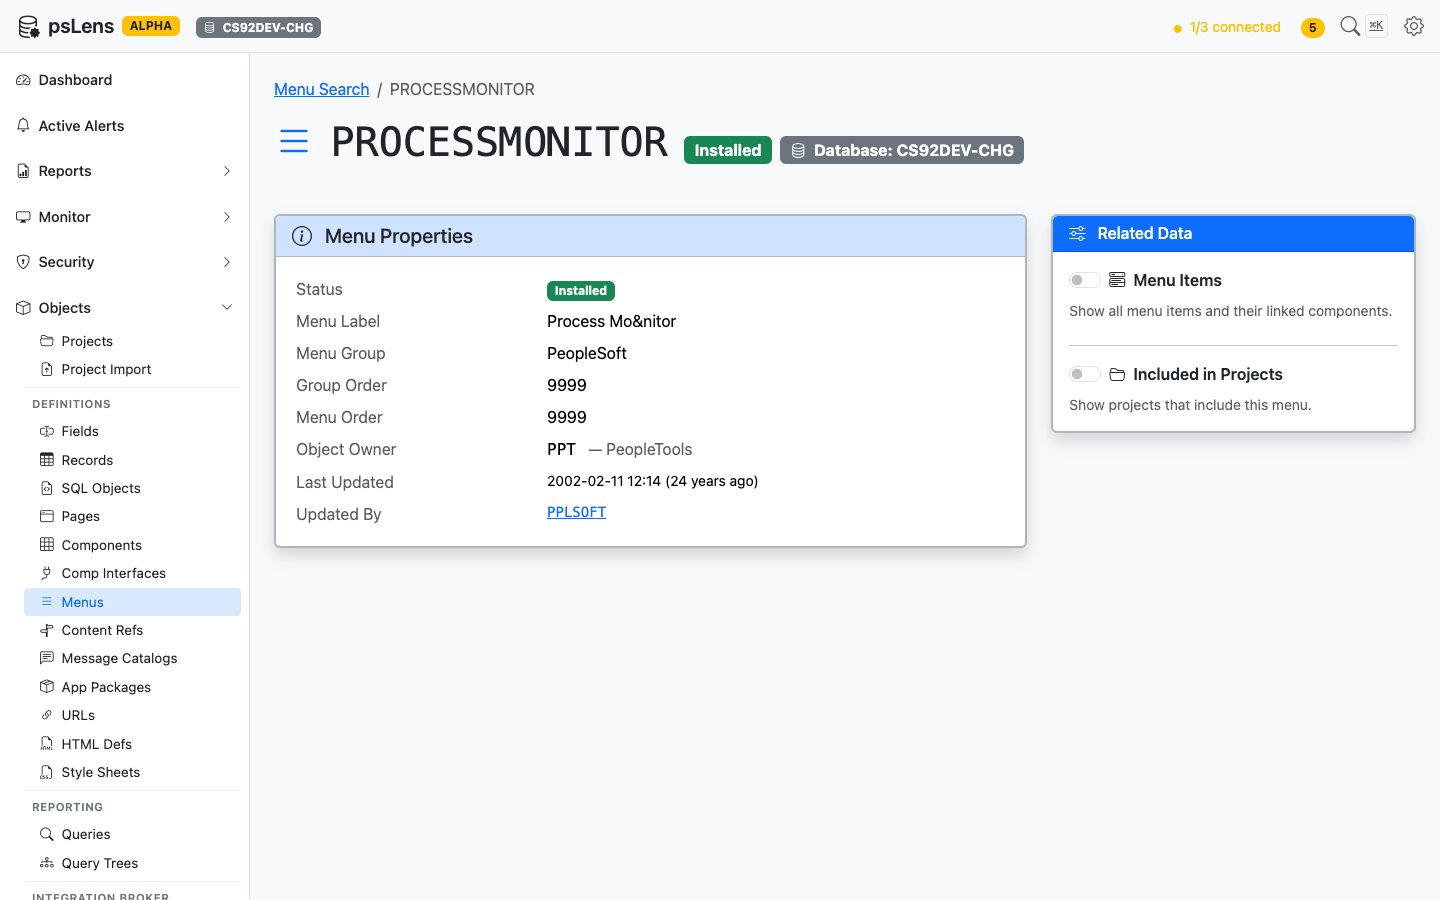The width and height of the screenshot is (1440, 900).
Task: Click the PPT object owner value
Action: 561,449
